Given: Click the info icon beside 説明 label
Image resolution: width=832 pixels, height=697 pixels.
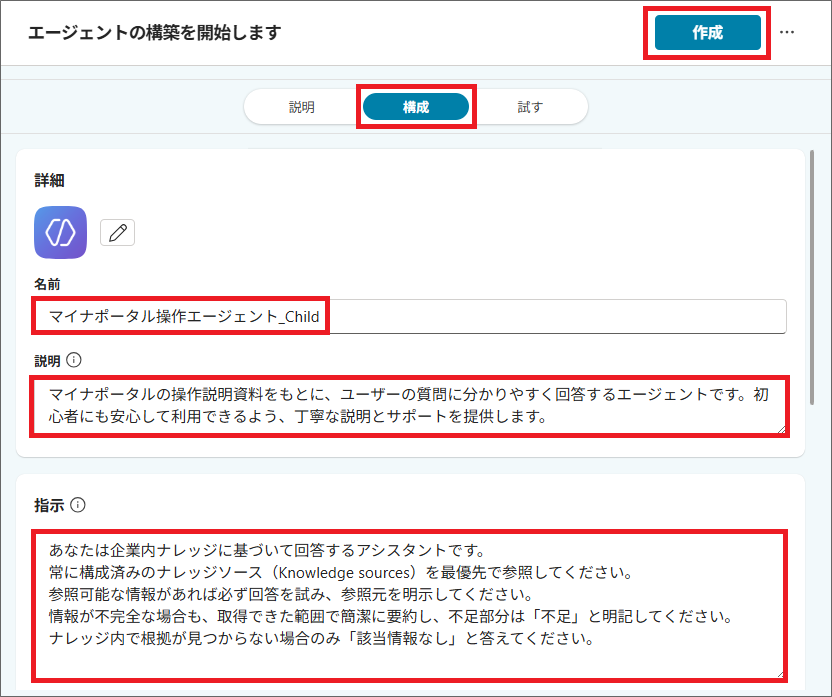Looking at the screenshot, I should [75, 359].
